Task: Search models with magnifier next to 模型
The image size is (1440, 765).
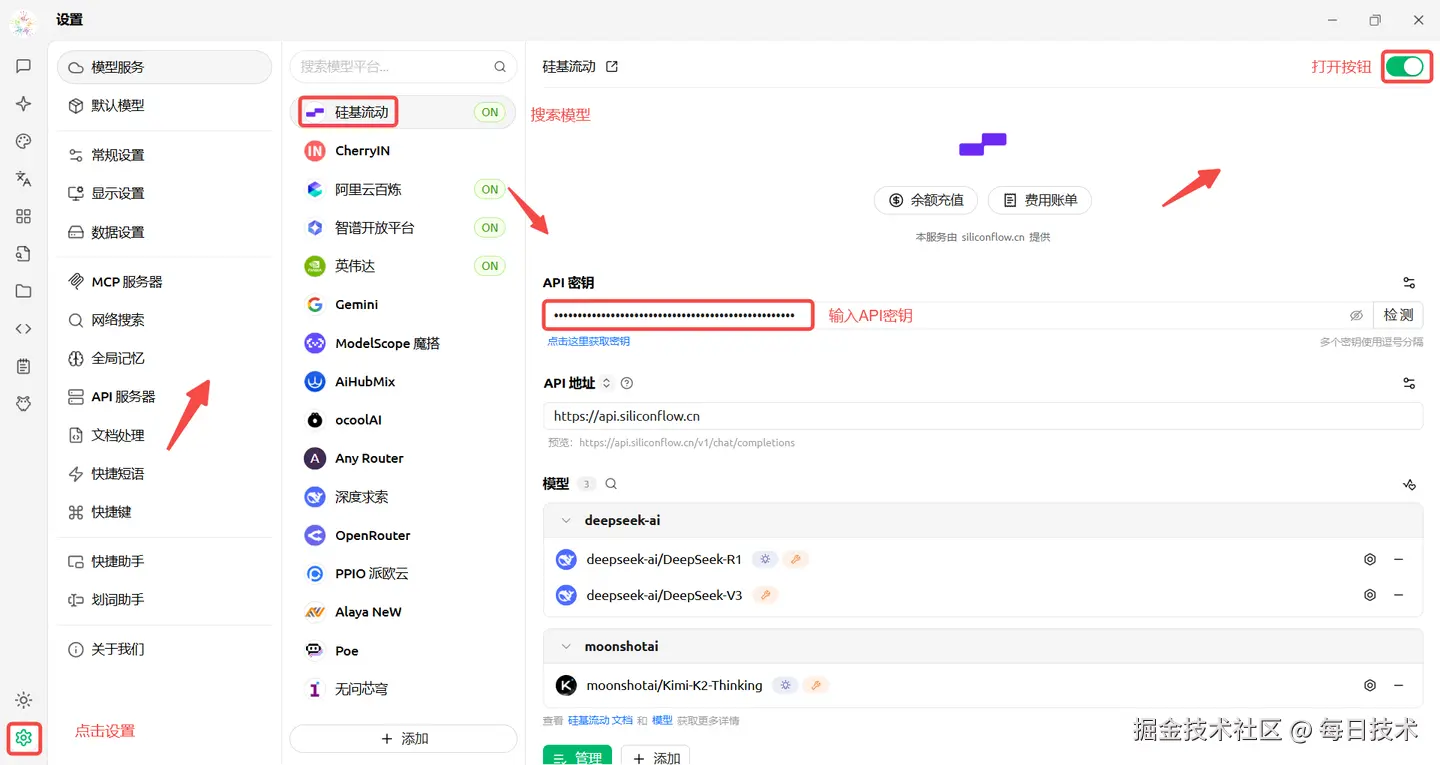Action: coord(611,484)
